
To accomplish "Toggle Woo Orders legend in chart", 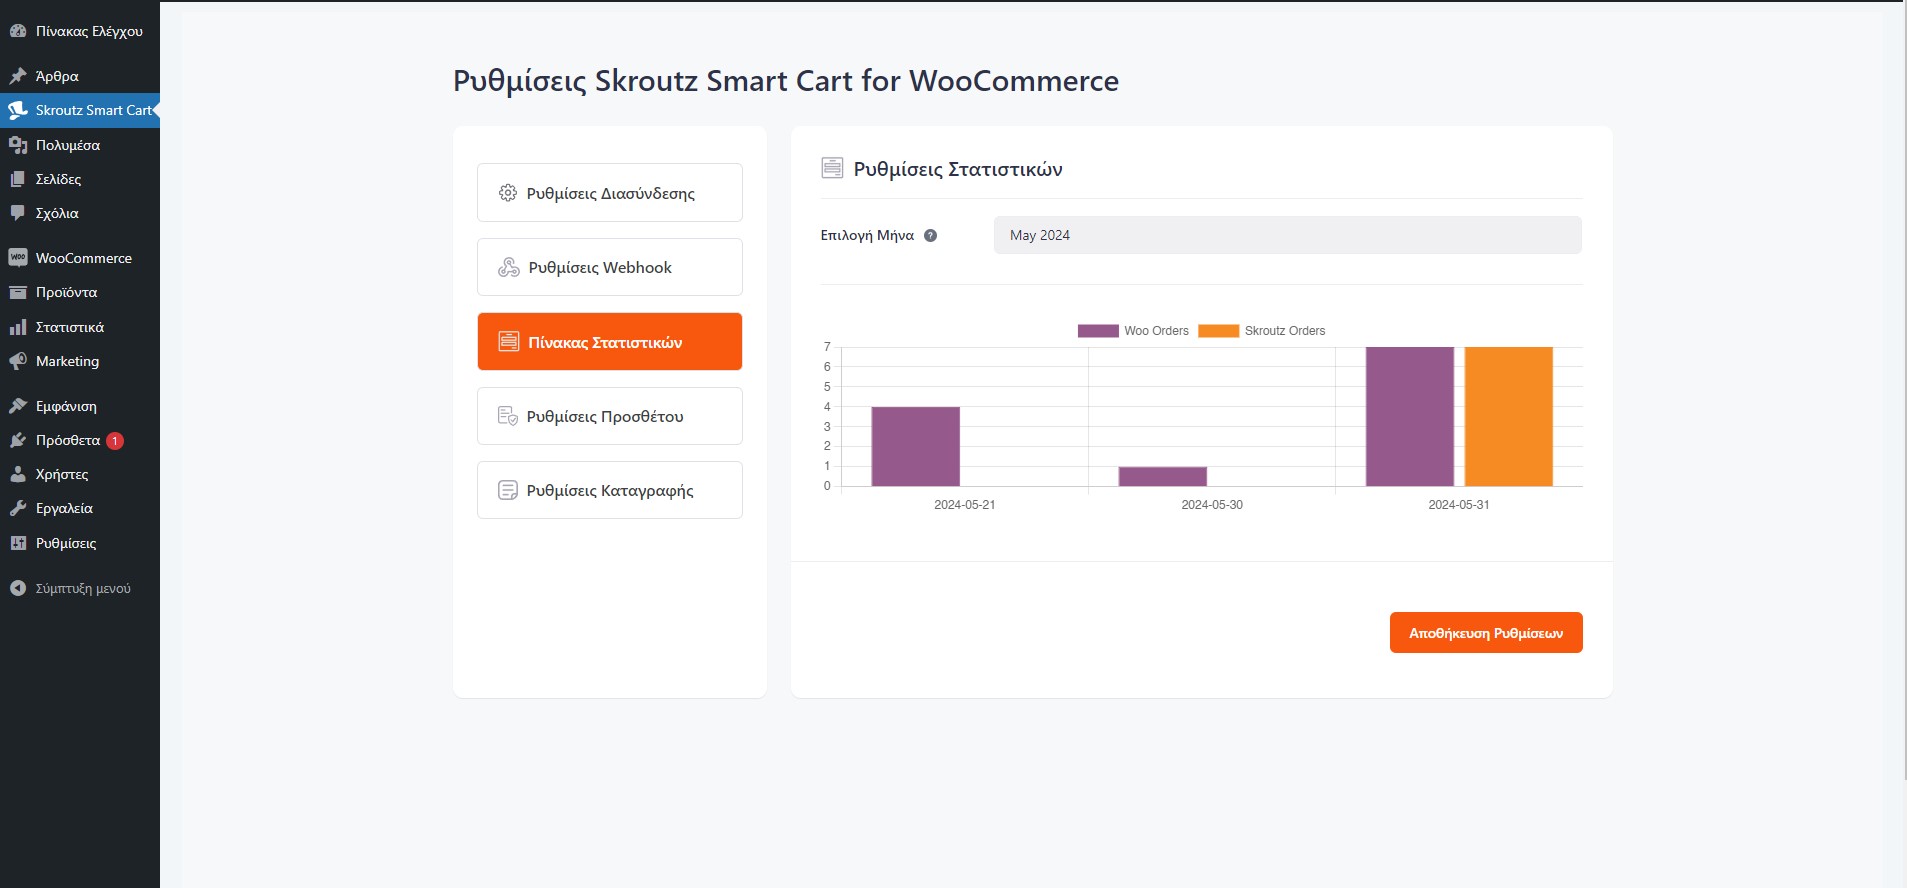I will coord(1133,331).
